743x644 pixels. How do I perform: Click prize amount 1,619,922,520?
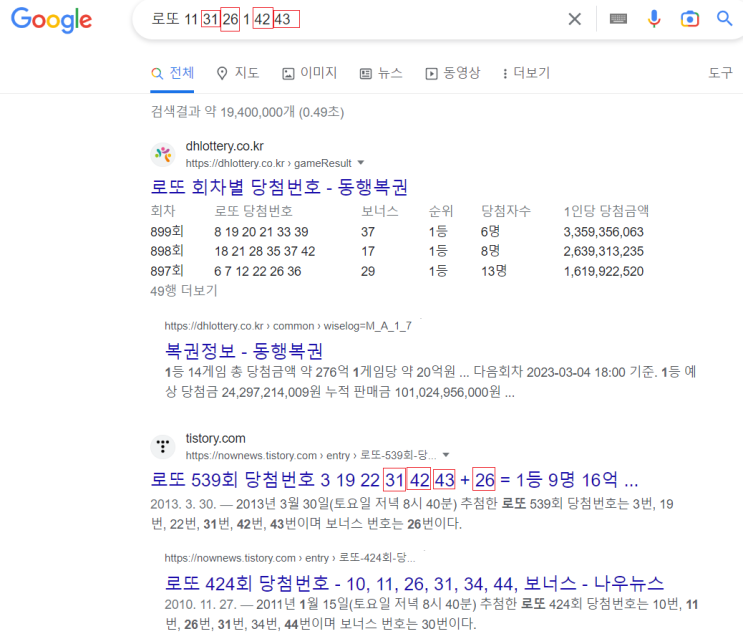click(x=604, y=271)
